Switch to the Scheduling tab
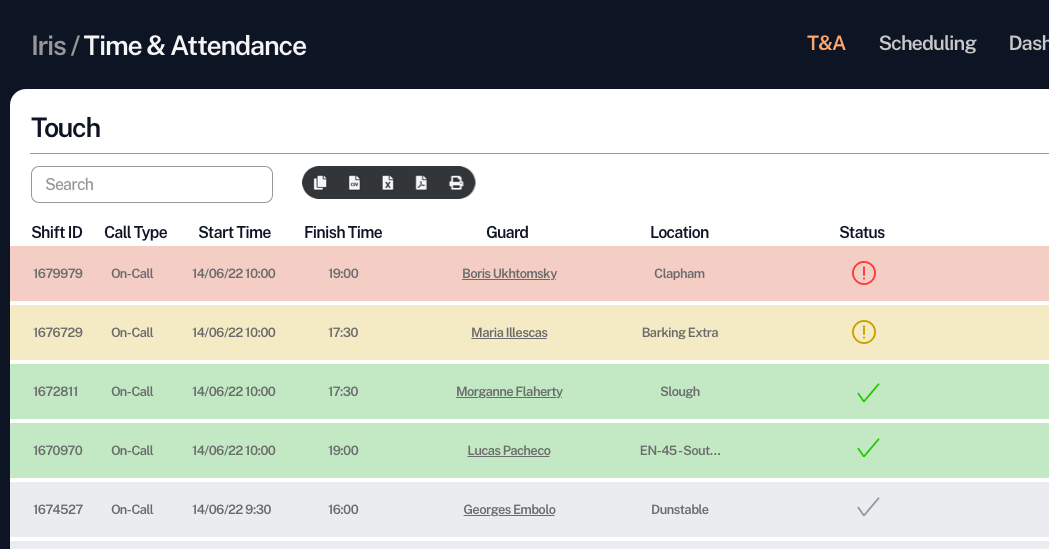This screenshot has width=1049, height=549. [927, 43]
